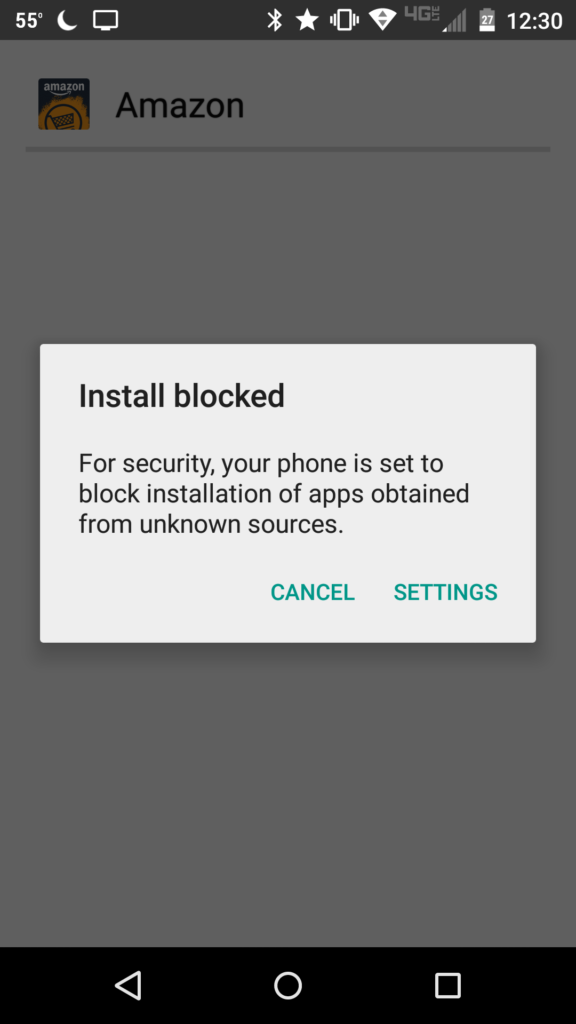Tap the Install blocked dialog title
The height and width of the screenshot is (1024, 576).
tap(182, 396)
